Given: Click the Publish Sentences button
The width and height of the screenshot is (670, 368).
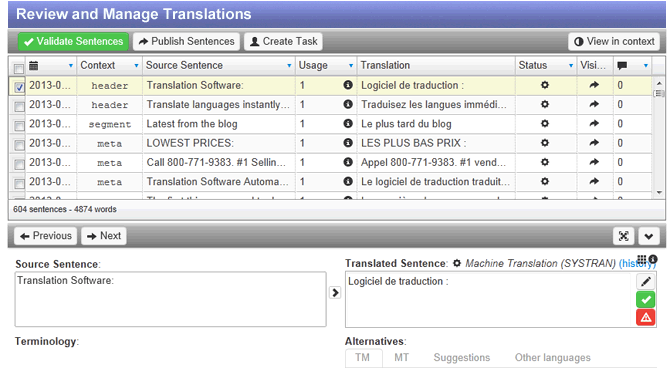Looking at the screenshot, I should click(186, 41).
